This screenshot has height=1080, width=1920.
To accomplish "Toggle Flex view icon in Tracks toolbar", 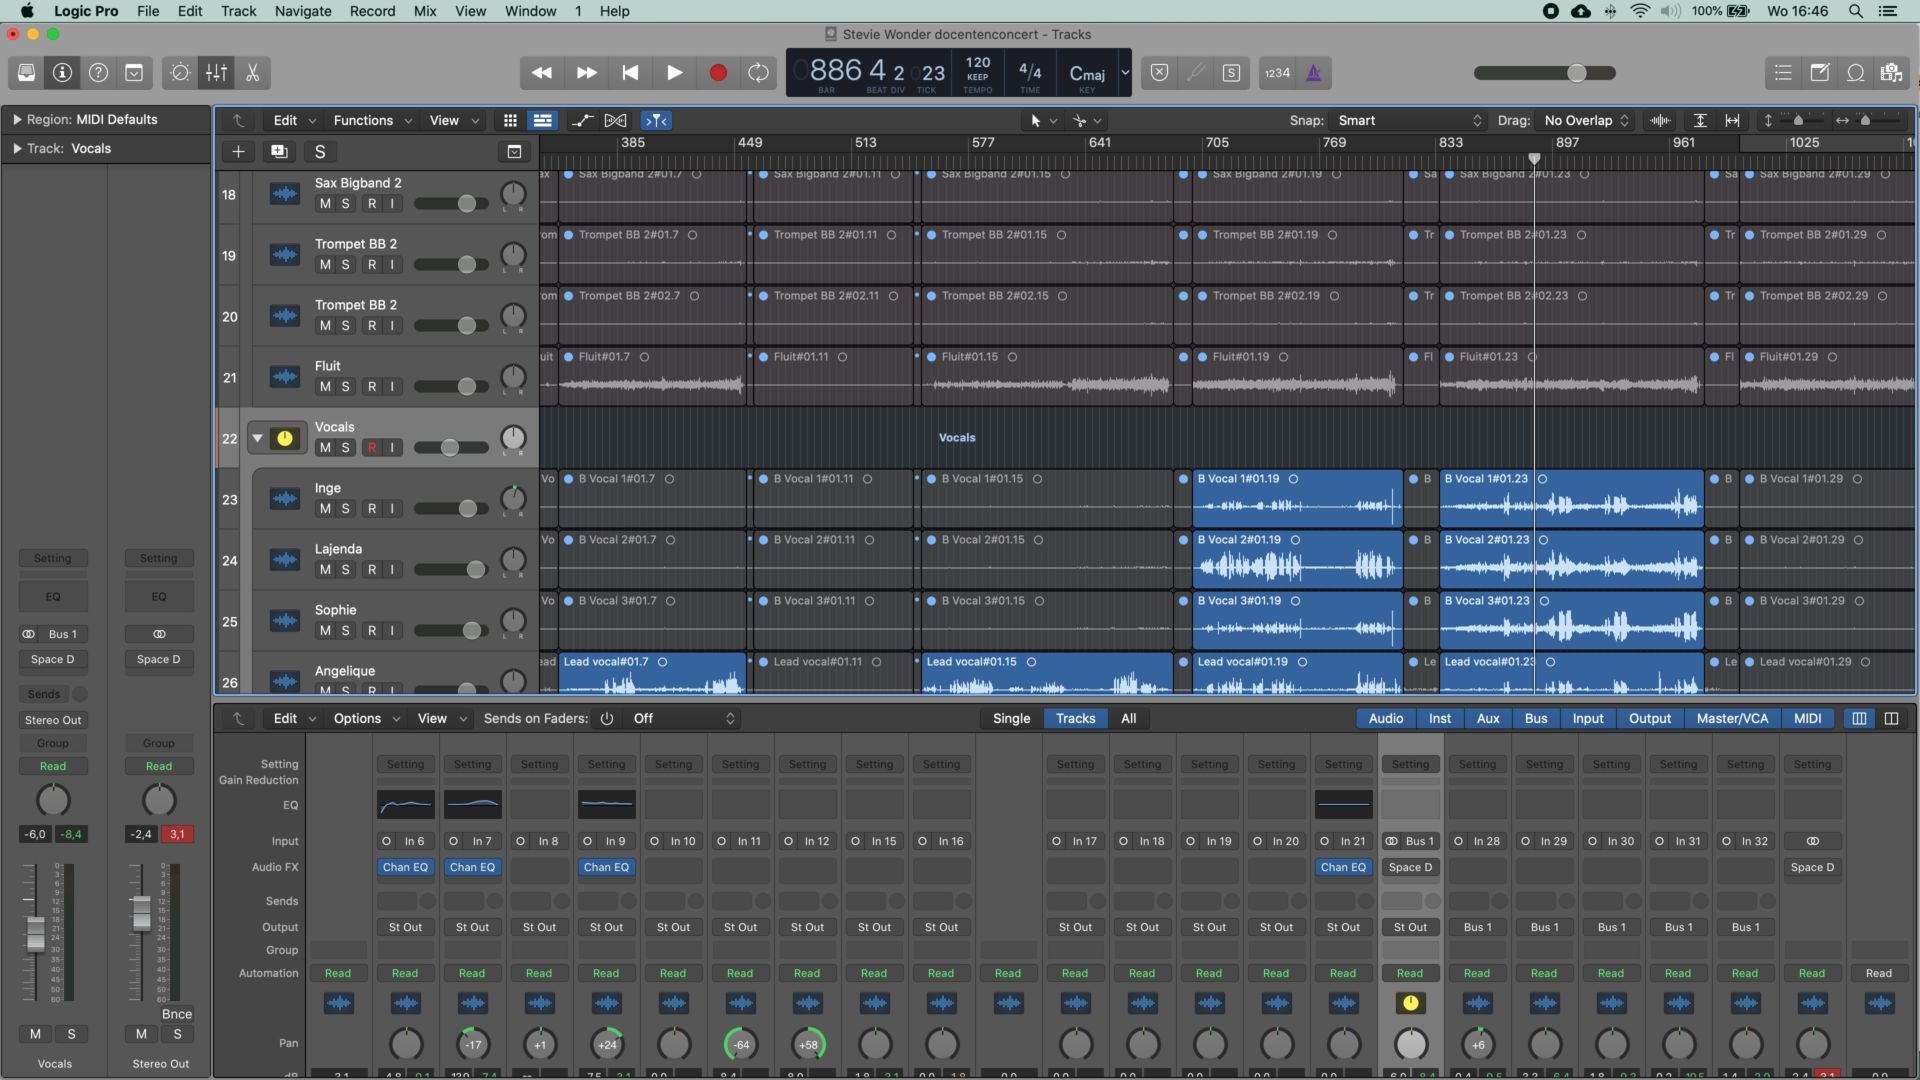I will 615,120.
